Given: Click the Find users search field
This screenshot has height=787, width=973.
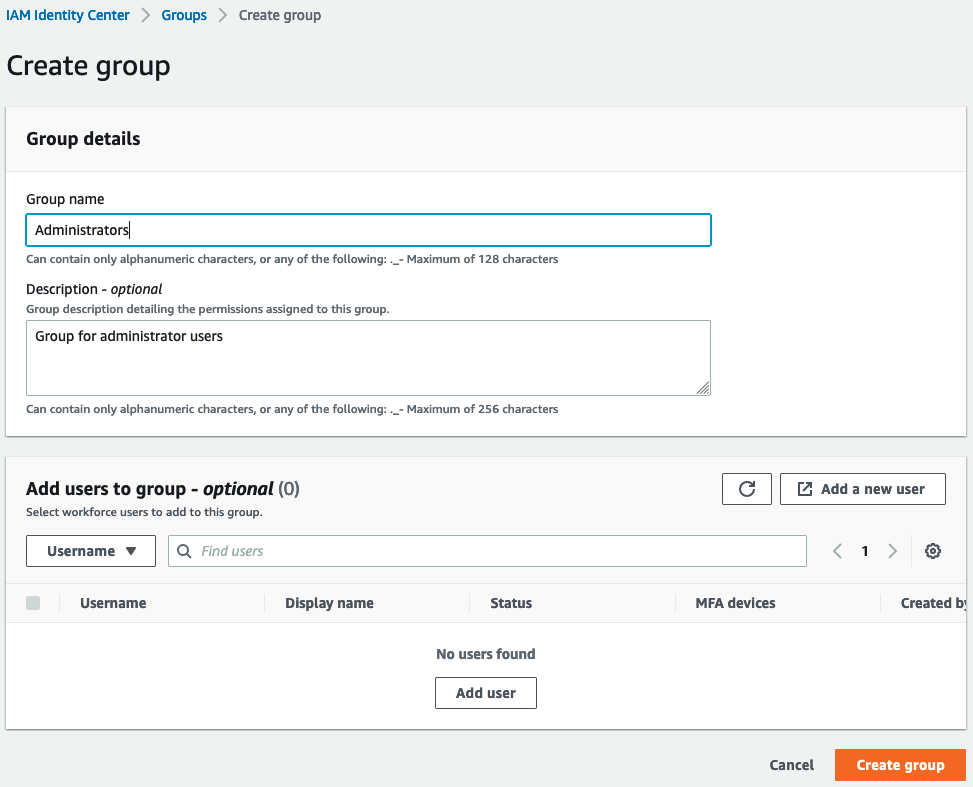Looking at the screenshot, I should (x=487, y=551).
